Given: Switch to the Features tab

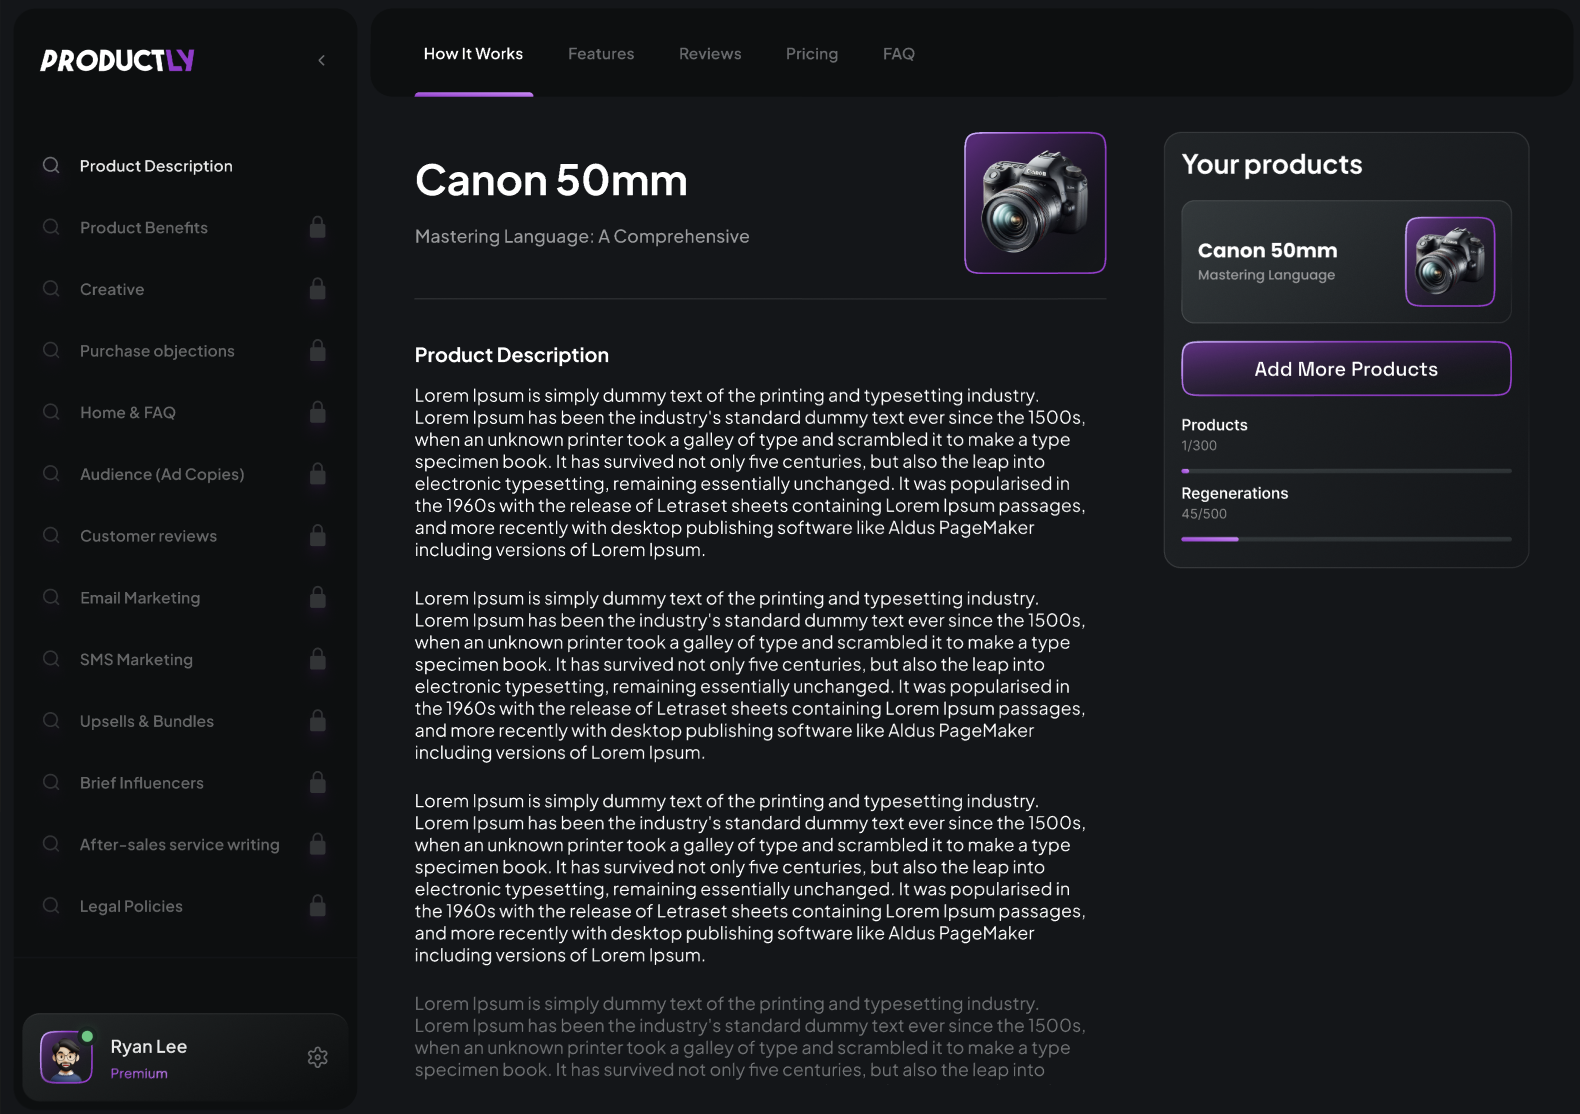Looking at the screenshot, I should 601,54.
